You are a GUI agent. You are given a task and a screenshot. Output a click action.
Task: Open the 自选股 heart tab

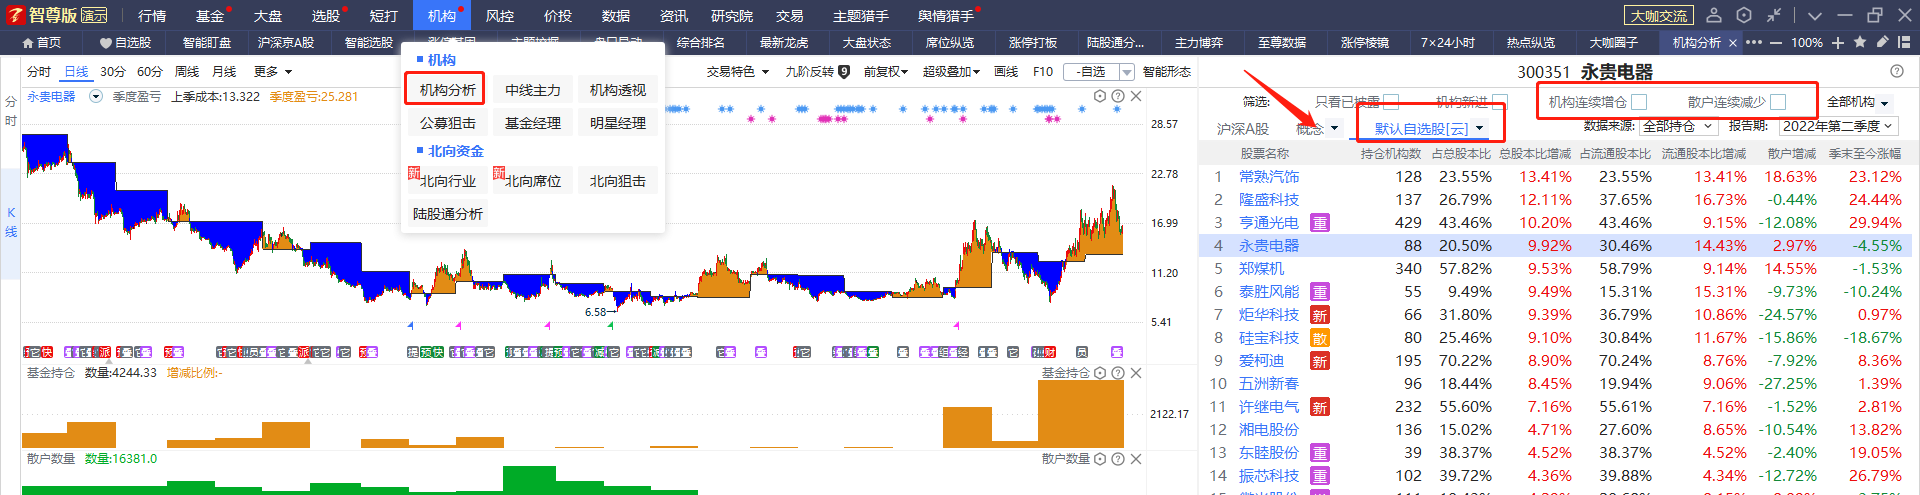(125, 43)
